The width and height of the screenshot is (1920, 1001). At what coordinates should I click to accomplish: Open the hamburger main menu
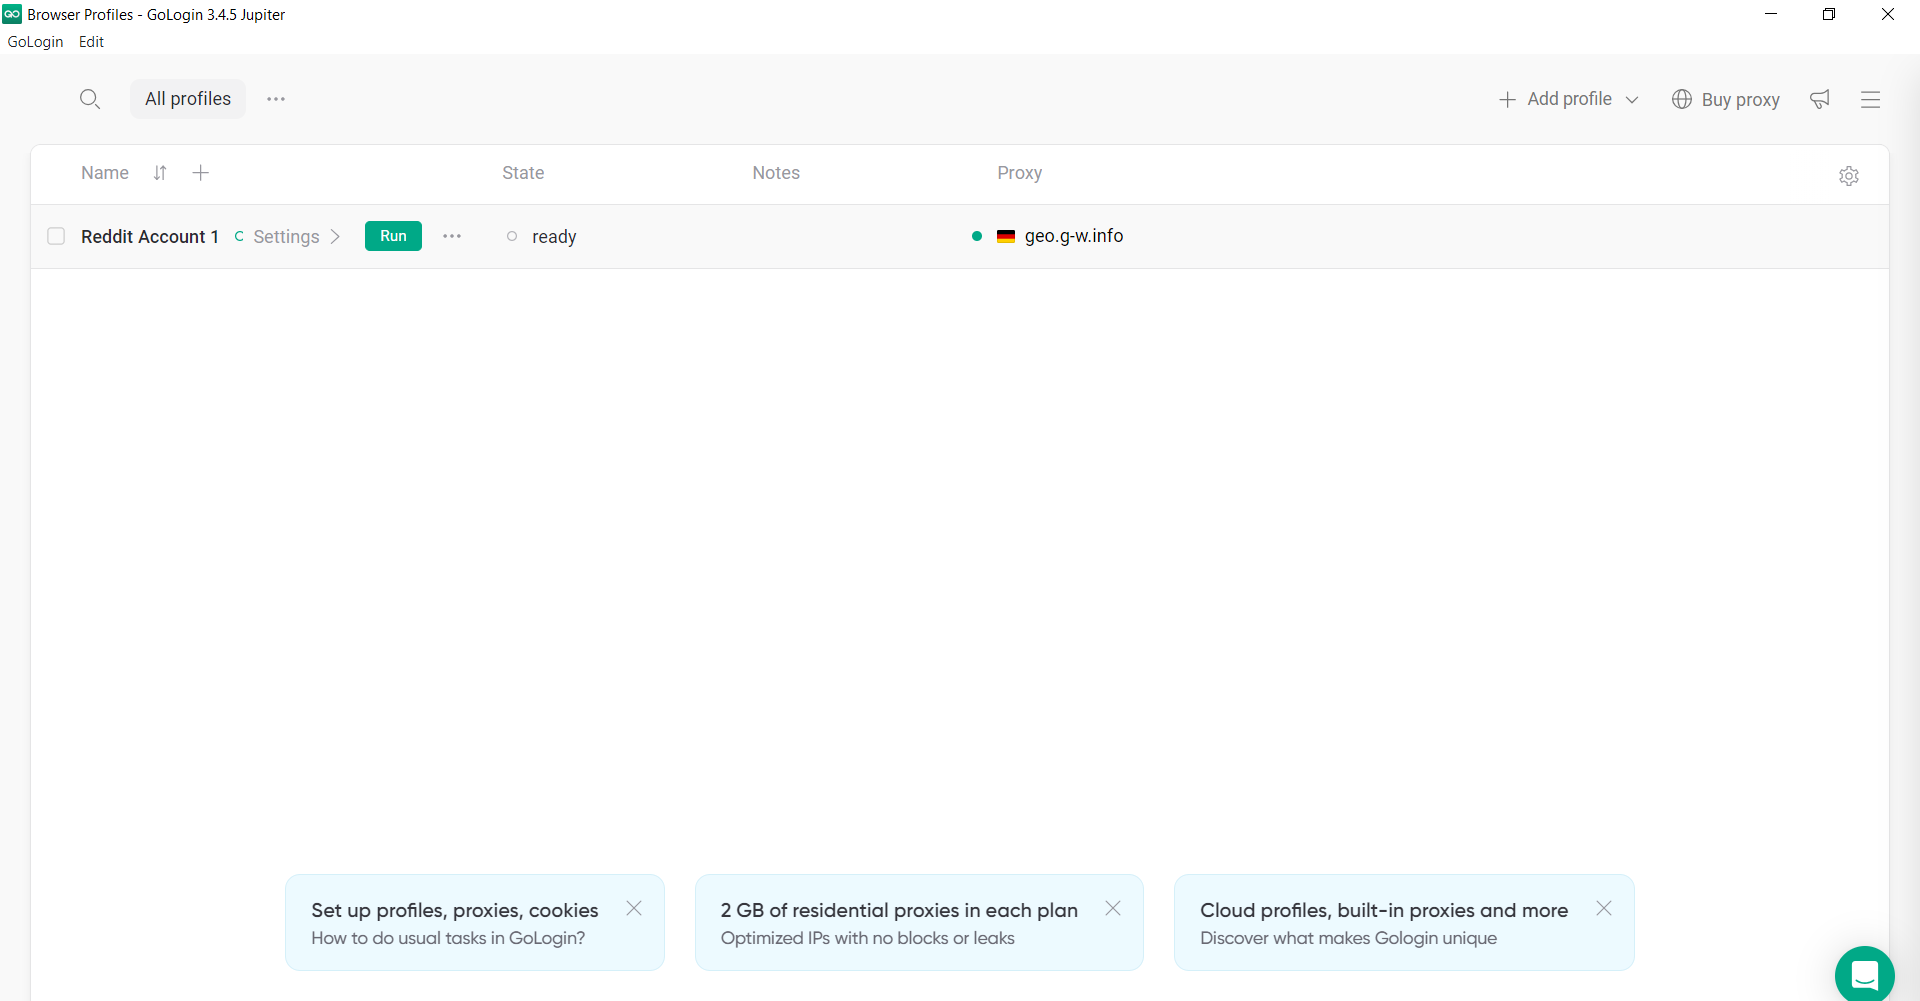[1871, 99]
